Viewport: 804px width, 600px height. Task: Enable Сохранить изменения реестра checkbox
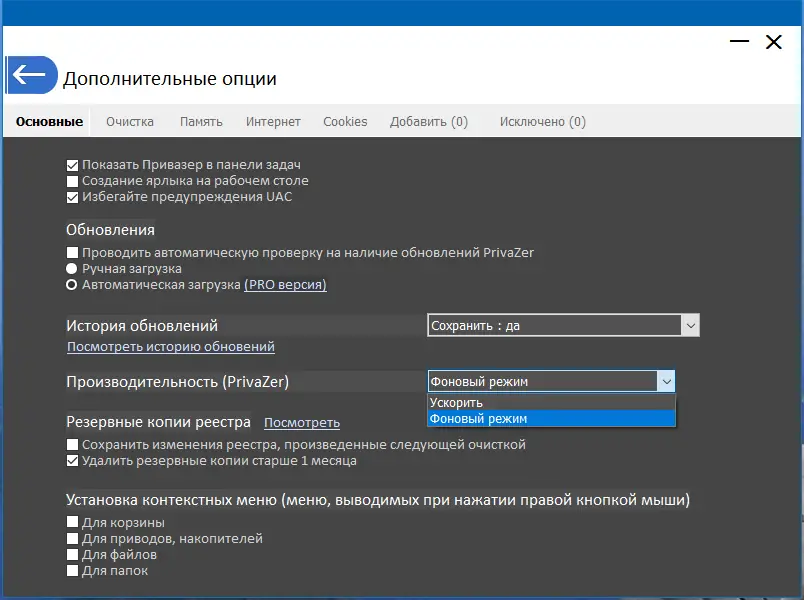point(72,445)
